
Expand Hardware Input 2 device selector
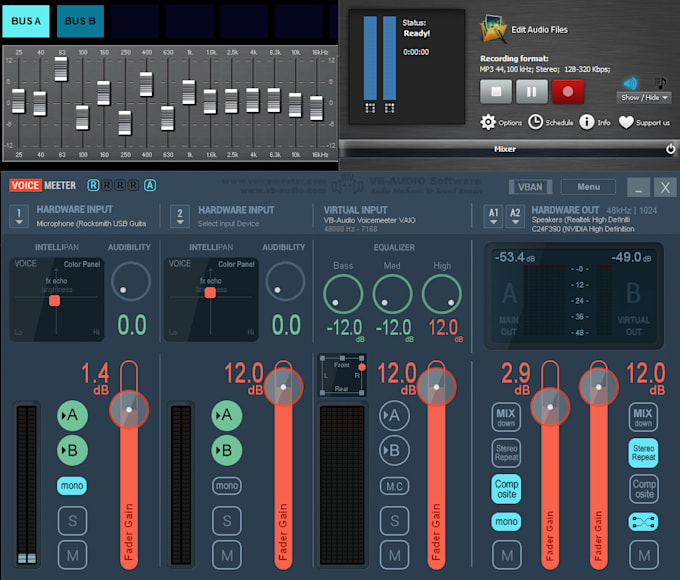(180, 216)
